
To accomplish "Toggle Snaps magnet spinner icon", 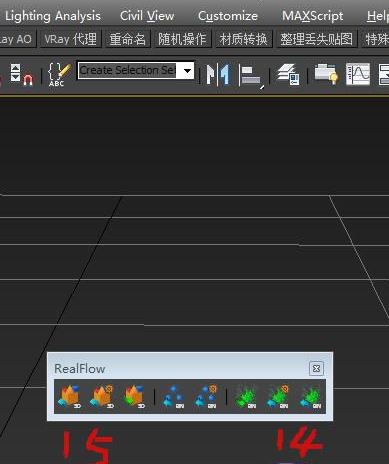I will (21, 75).
